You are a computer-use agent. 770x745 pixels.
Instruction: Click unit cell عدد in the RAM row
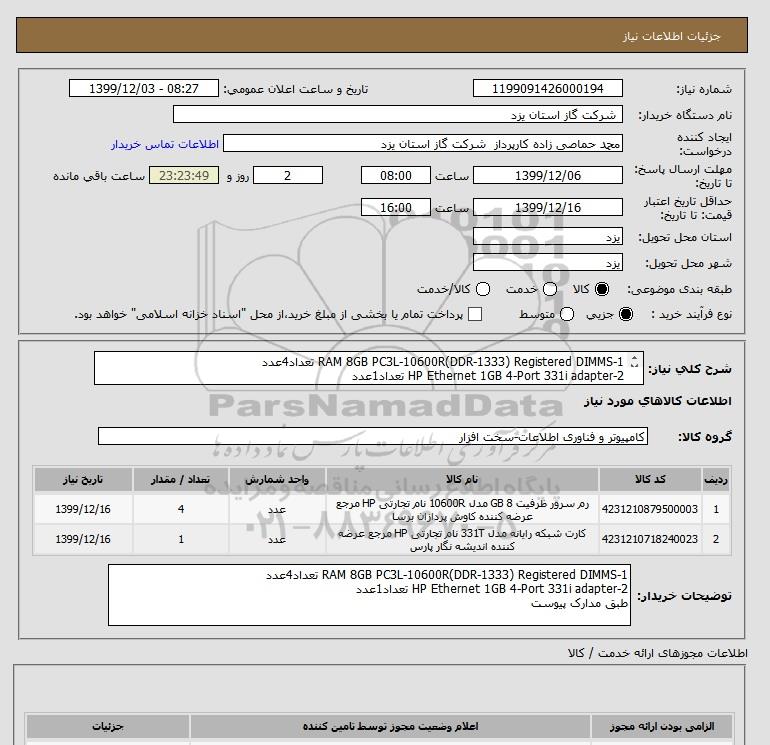277,509
